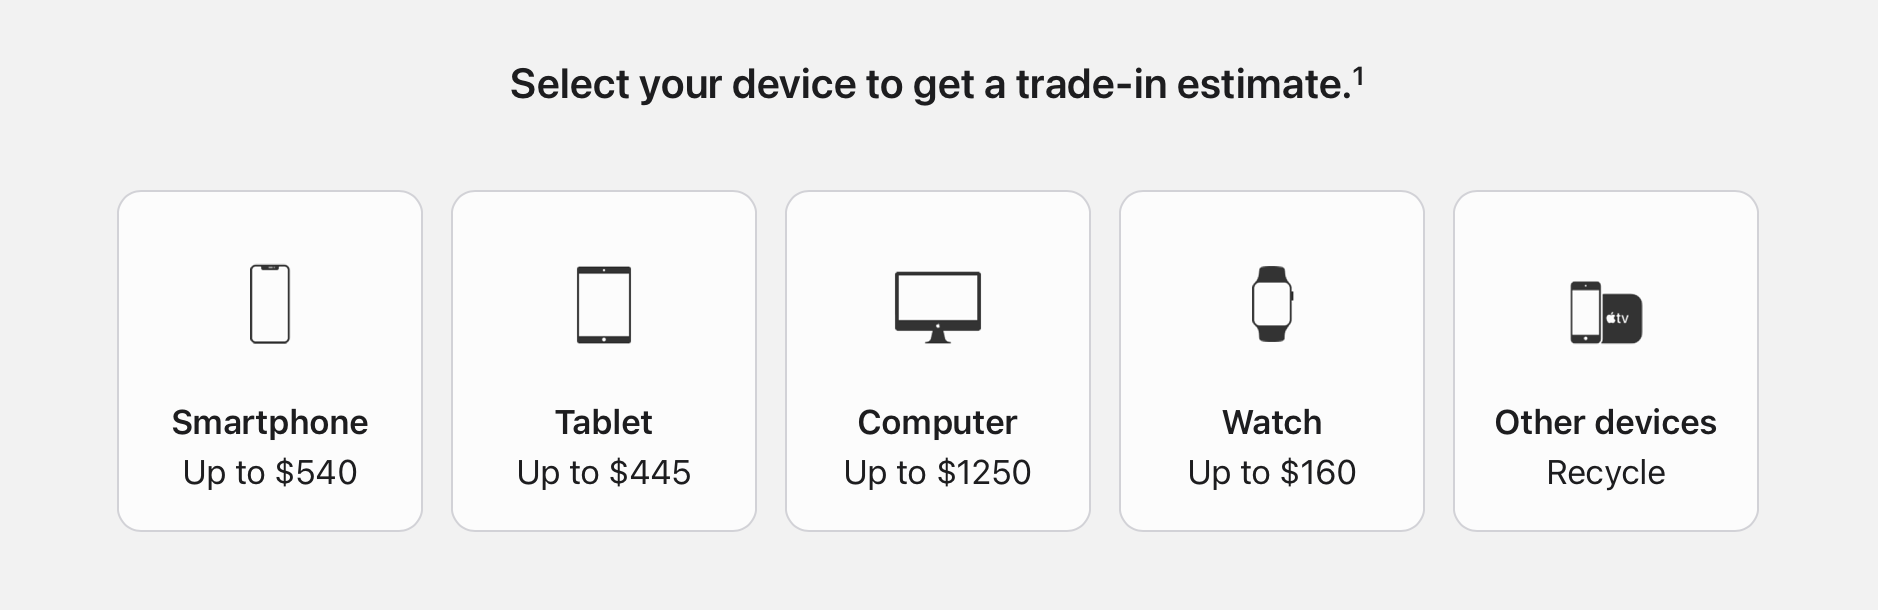The width and height of the screenshot is (1878, 610).
Task: Click the Other devices label text
Action: [1606, 422]
